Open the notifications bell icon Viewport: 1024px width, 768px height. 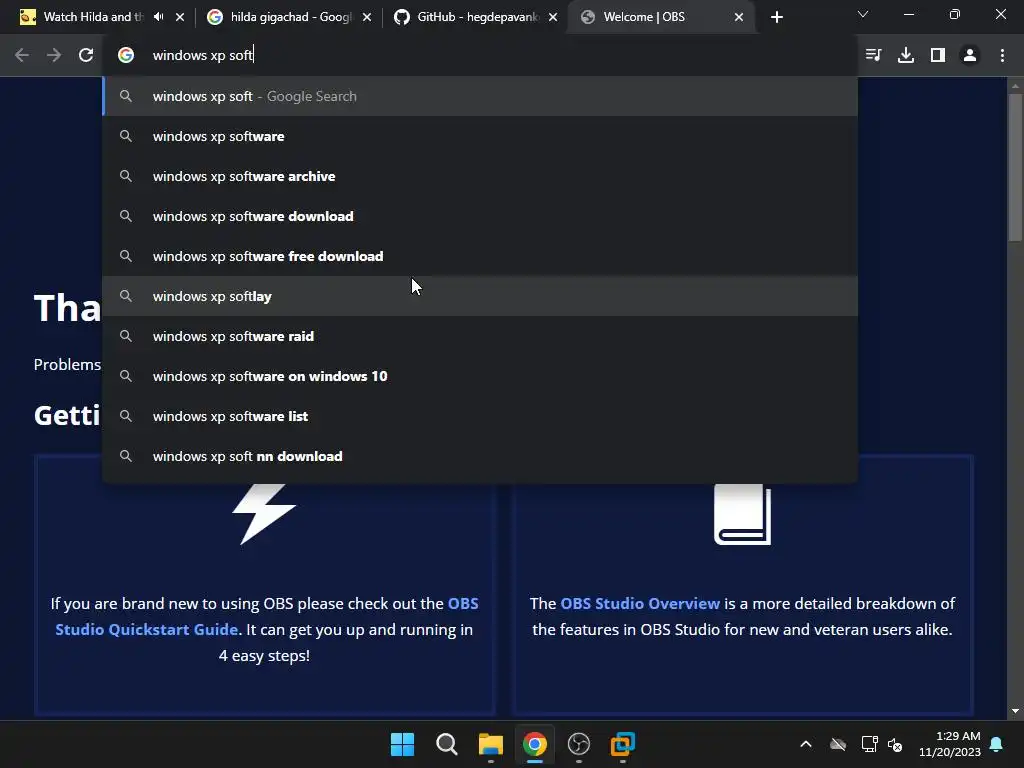coord(996,744)
